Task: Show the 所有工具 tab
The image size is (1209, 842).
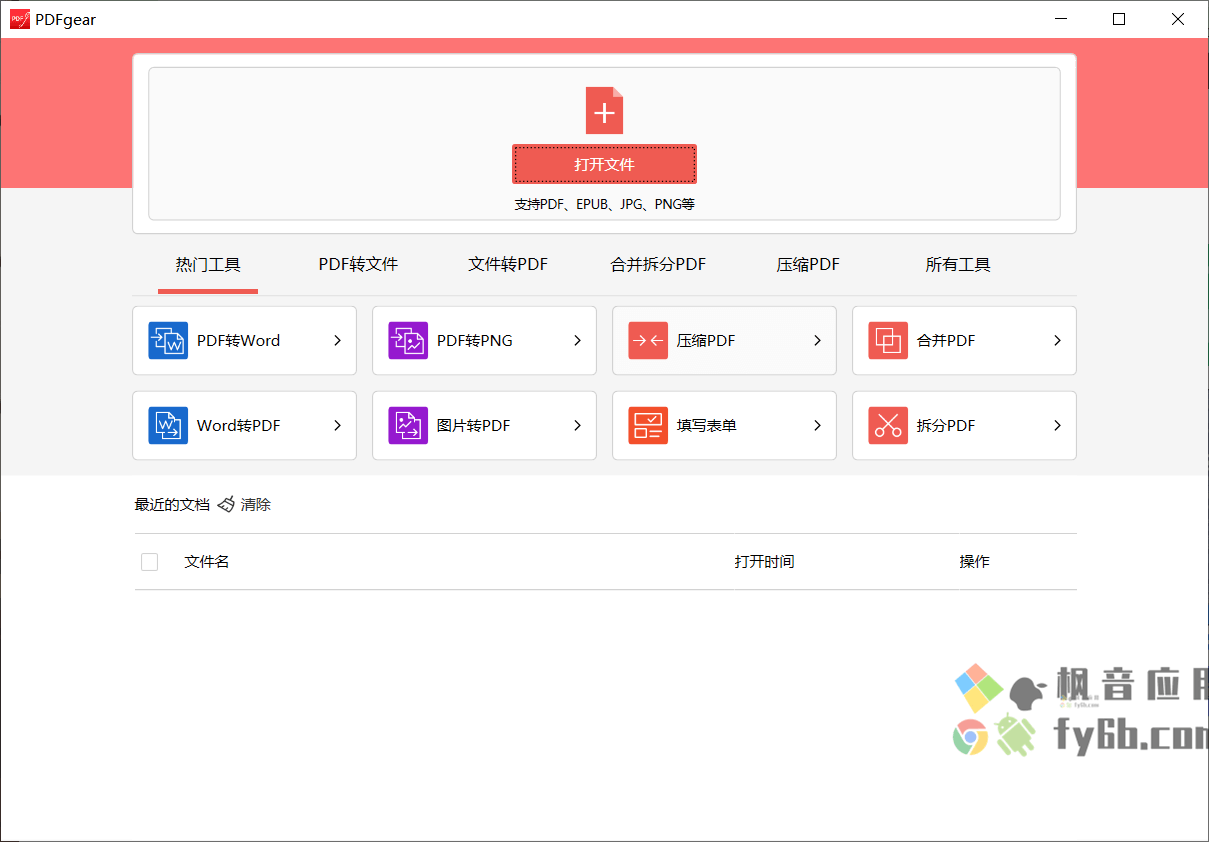Action: [x=958, y=265]
